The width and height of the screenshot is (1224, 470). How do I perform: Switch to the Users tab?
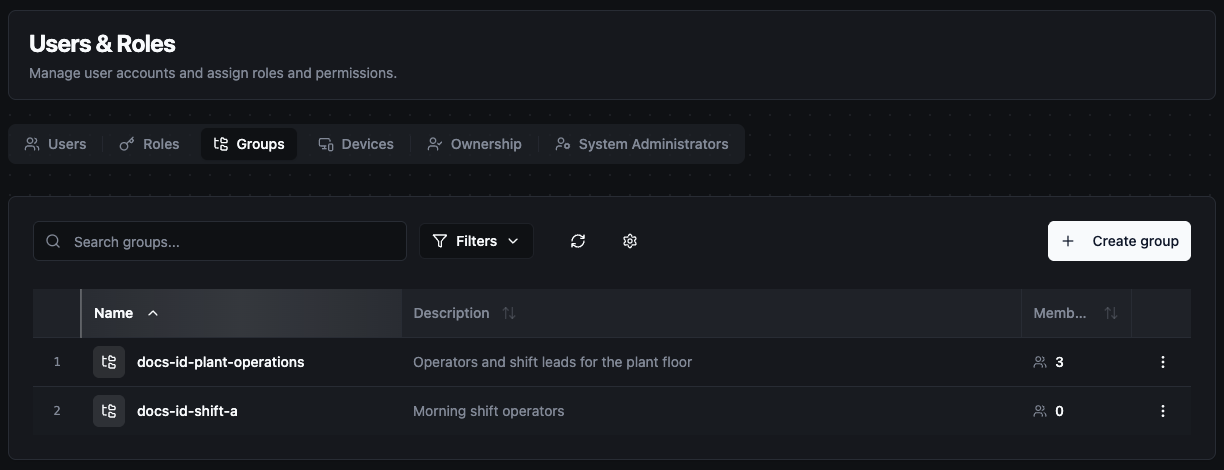pos(56,144)
